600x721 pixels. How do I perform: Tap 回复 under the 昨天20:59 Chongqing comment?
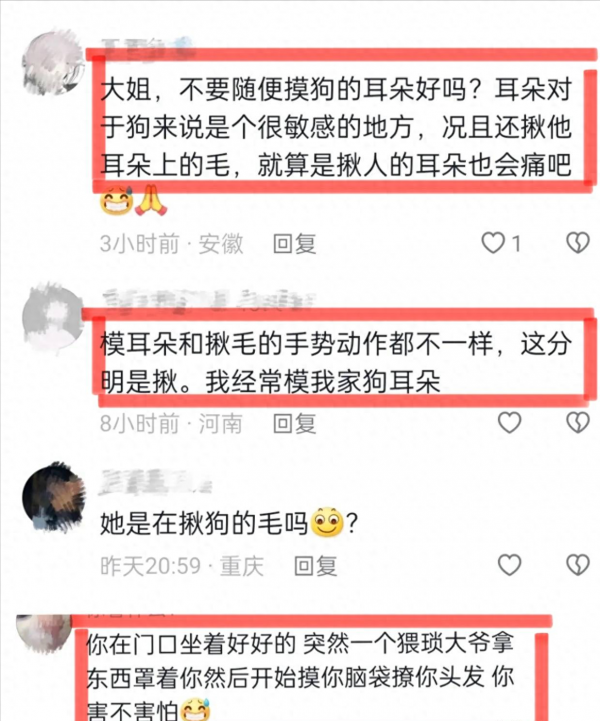click(316, 566)
